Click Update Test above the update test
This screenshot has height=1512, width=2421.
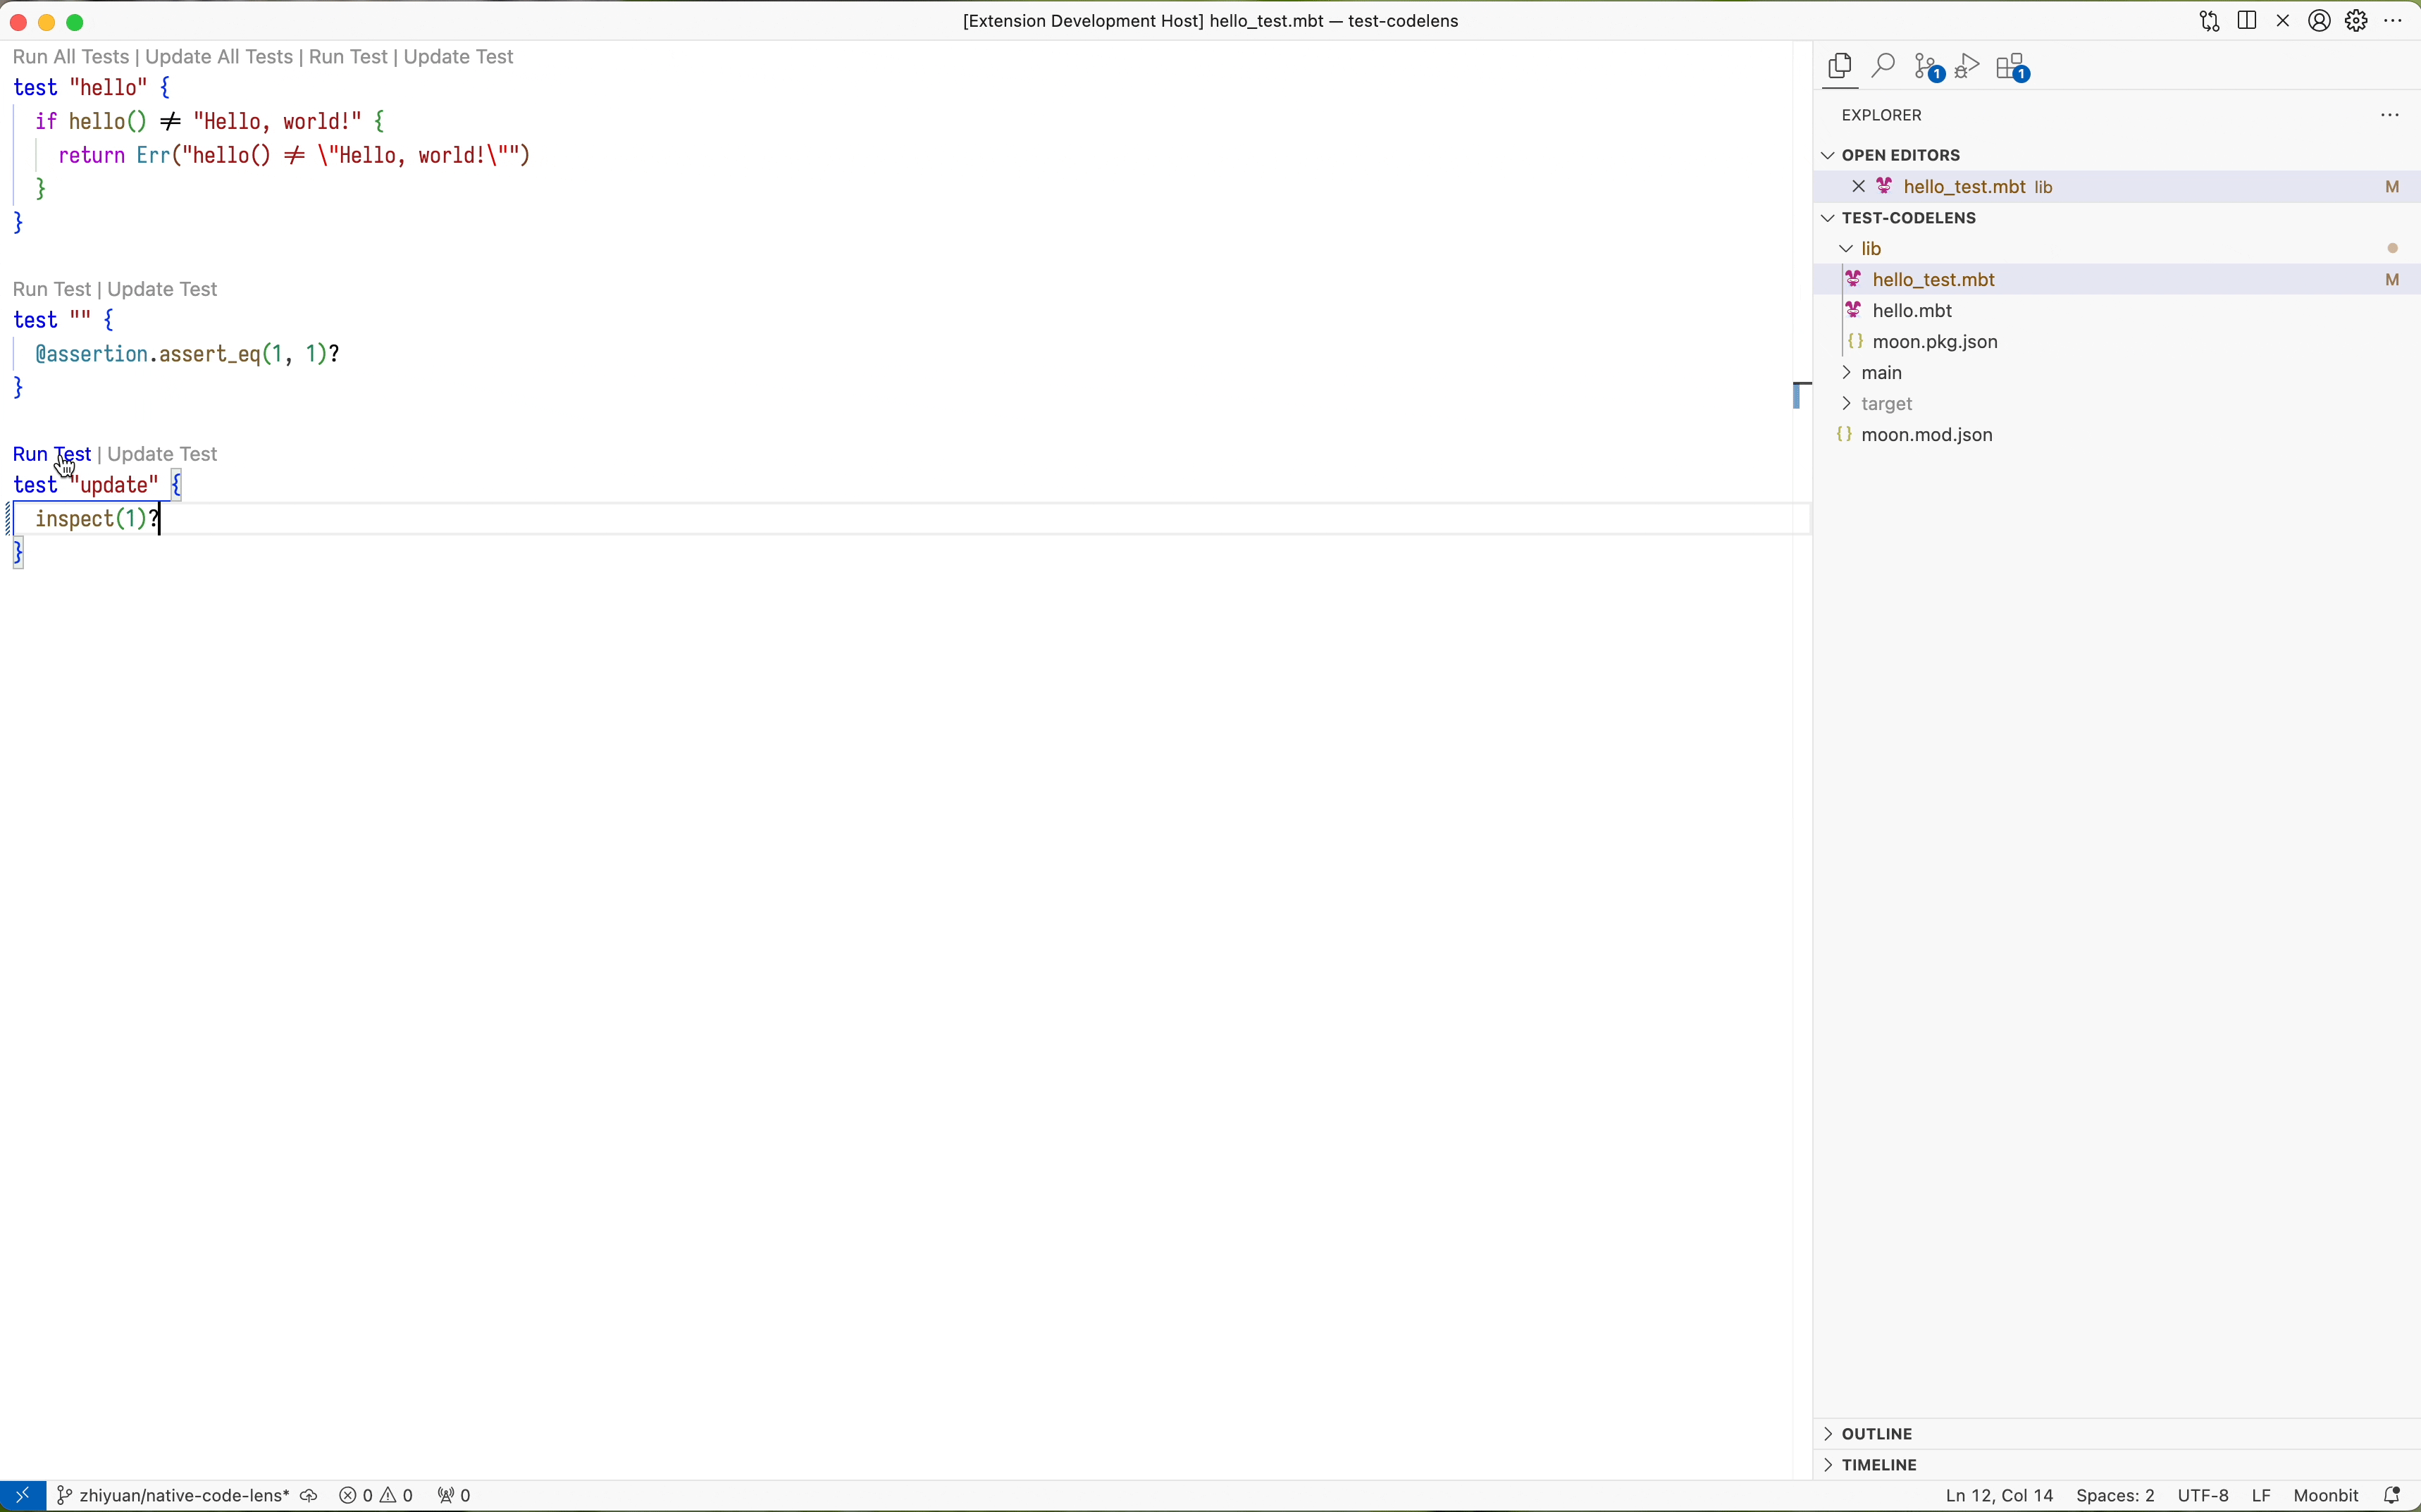(162, 453)
